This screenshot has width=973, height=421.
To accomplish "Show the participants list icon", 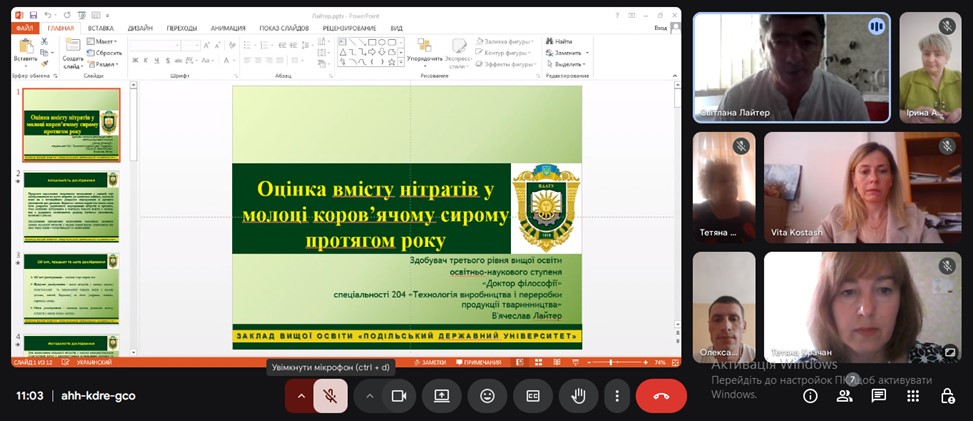I will [x=844, y=395].
